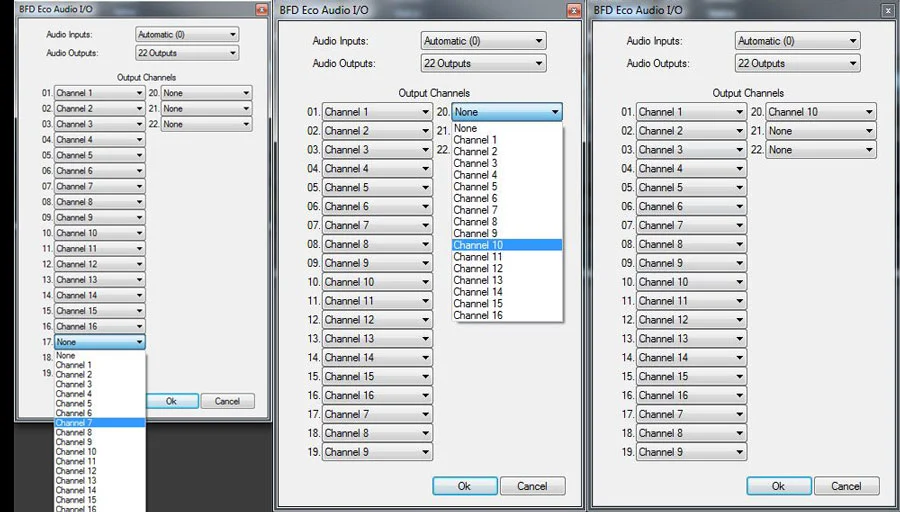This screenshot has height=512, width=900.
Task: Open output 17 Channel 7 dropdown in middle window
Action: point(377,414)
